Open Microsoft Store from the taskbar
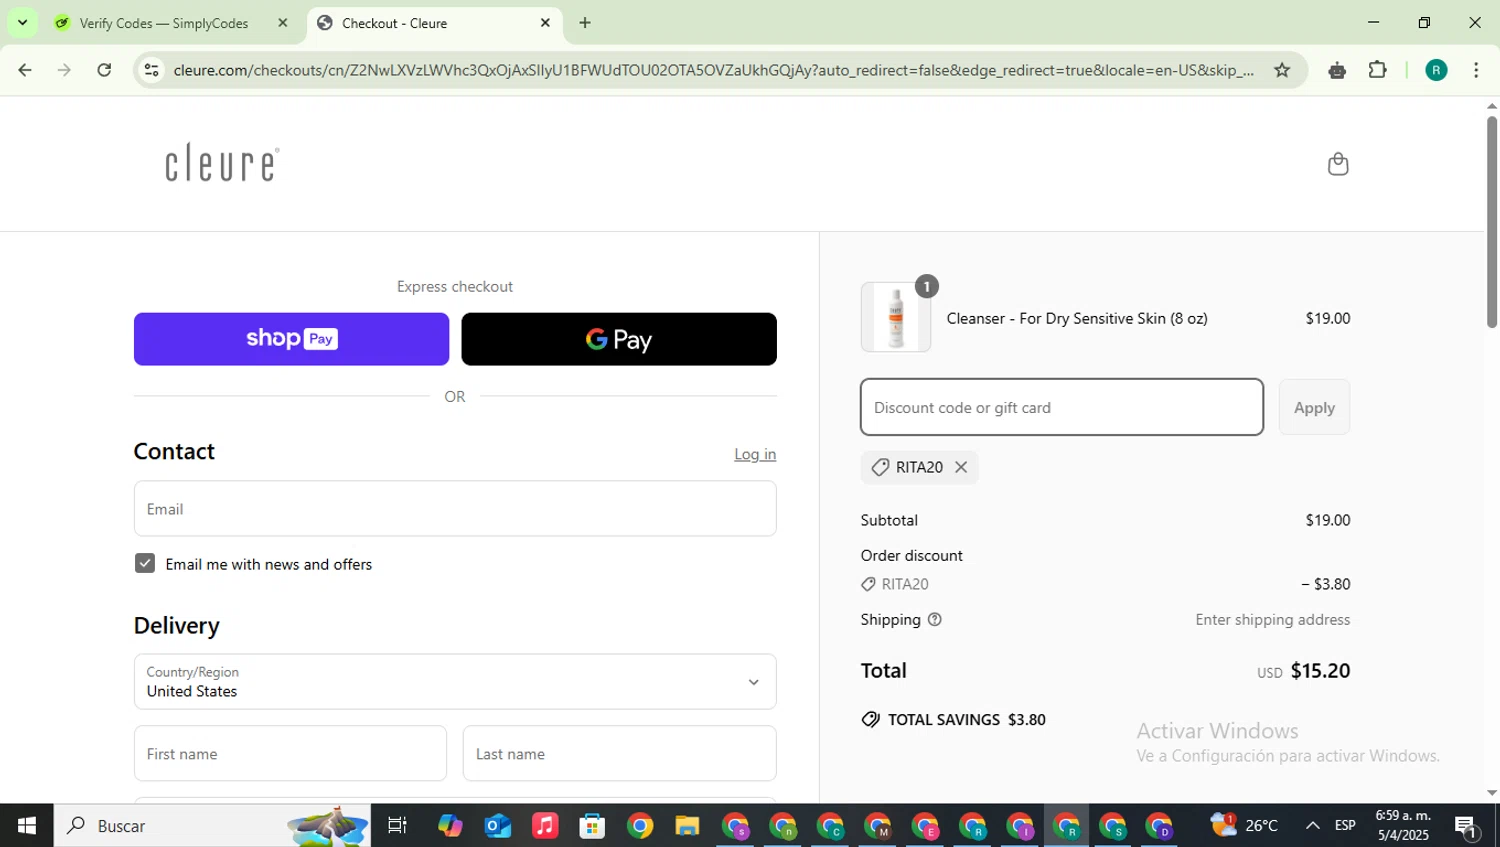The image size is (1500, 847). point(592,826)
